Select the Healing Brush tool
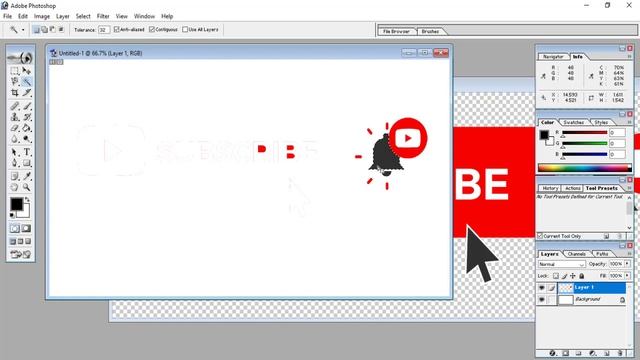640x360 pixels. (15, 106)
